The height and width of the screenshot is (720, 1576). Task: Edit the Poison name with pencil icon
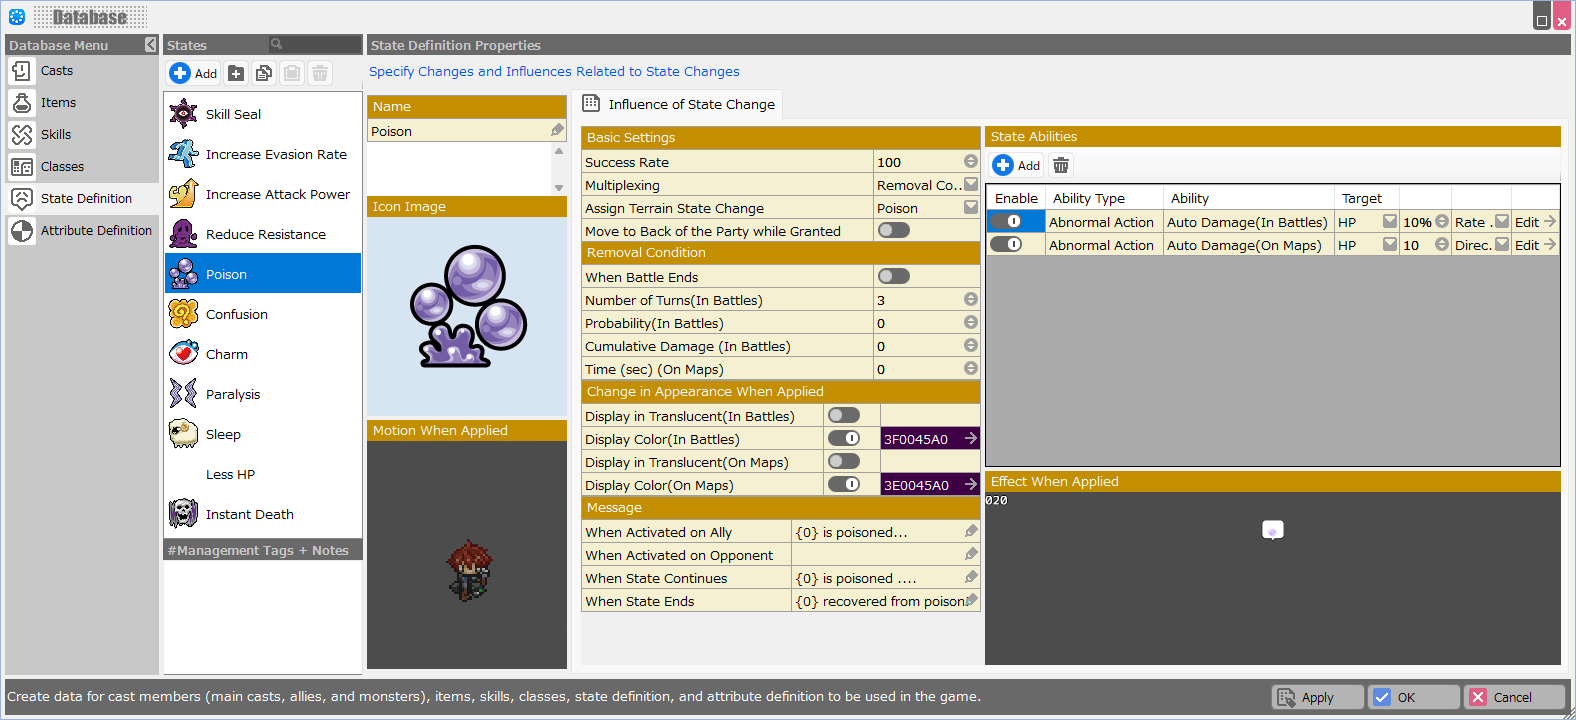(557, 131)
